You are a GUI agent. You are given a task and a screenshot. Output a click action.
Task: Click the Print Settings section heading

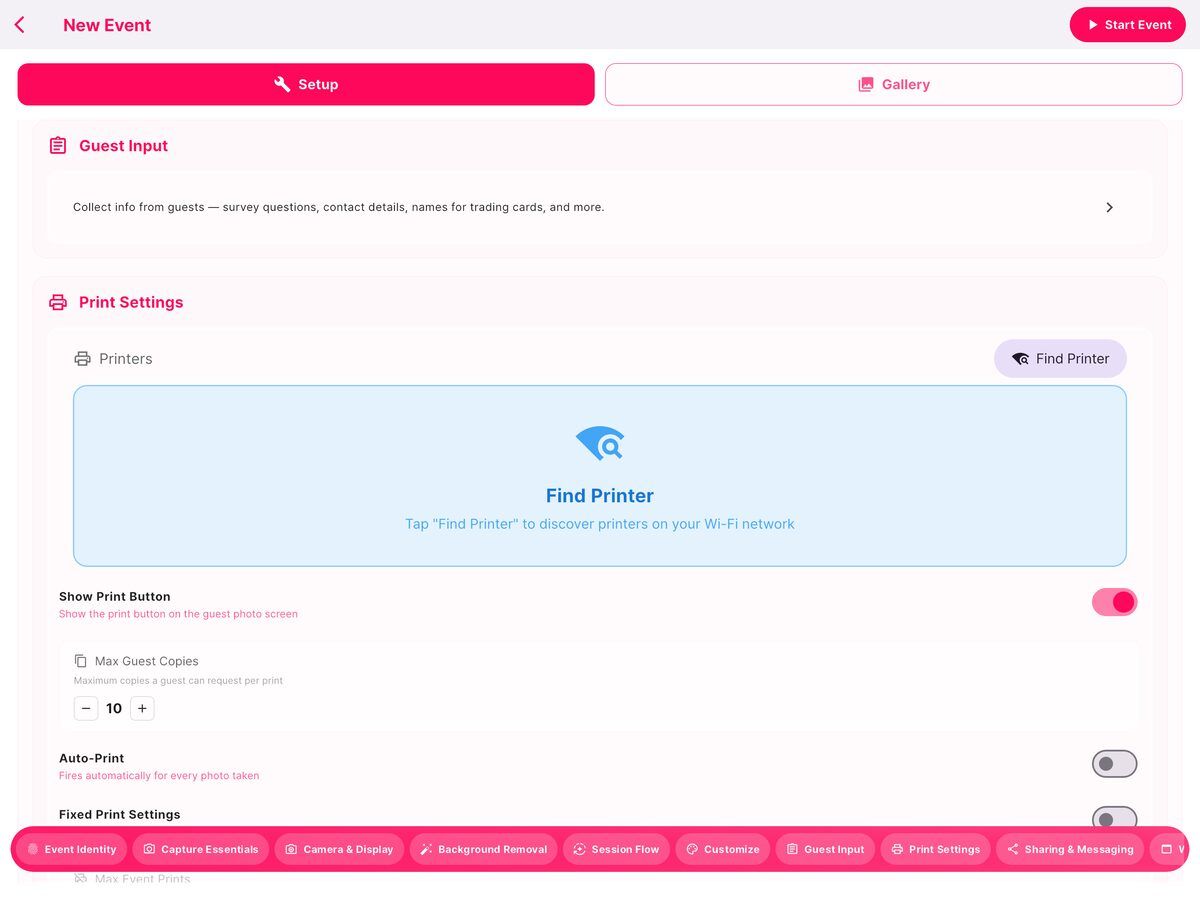131,302
